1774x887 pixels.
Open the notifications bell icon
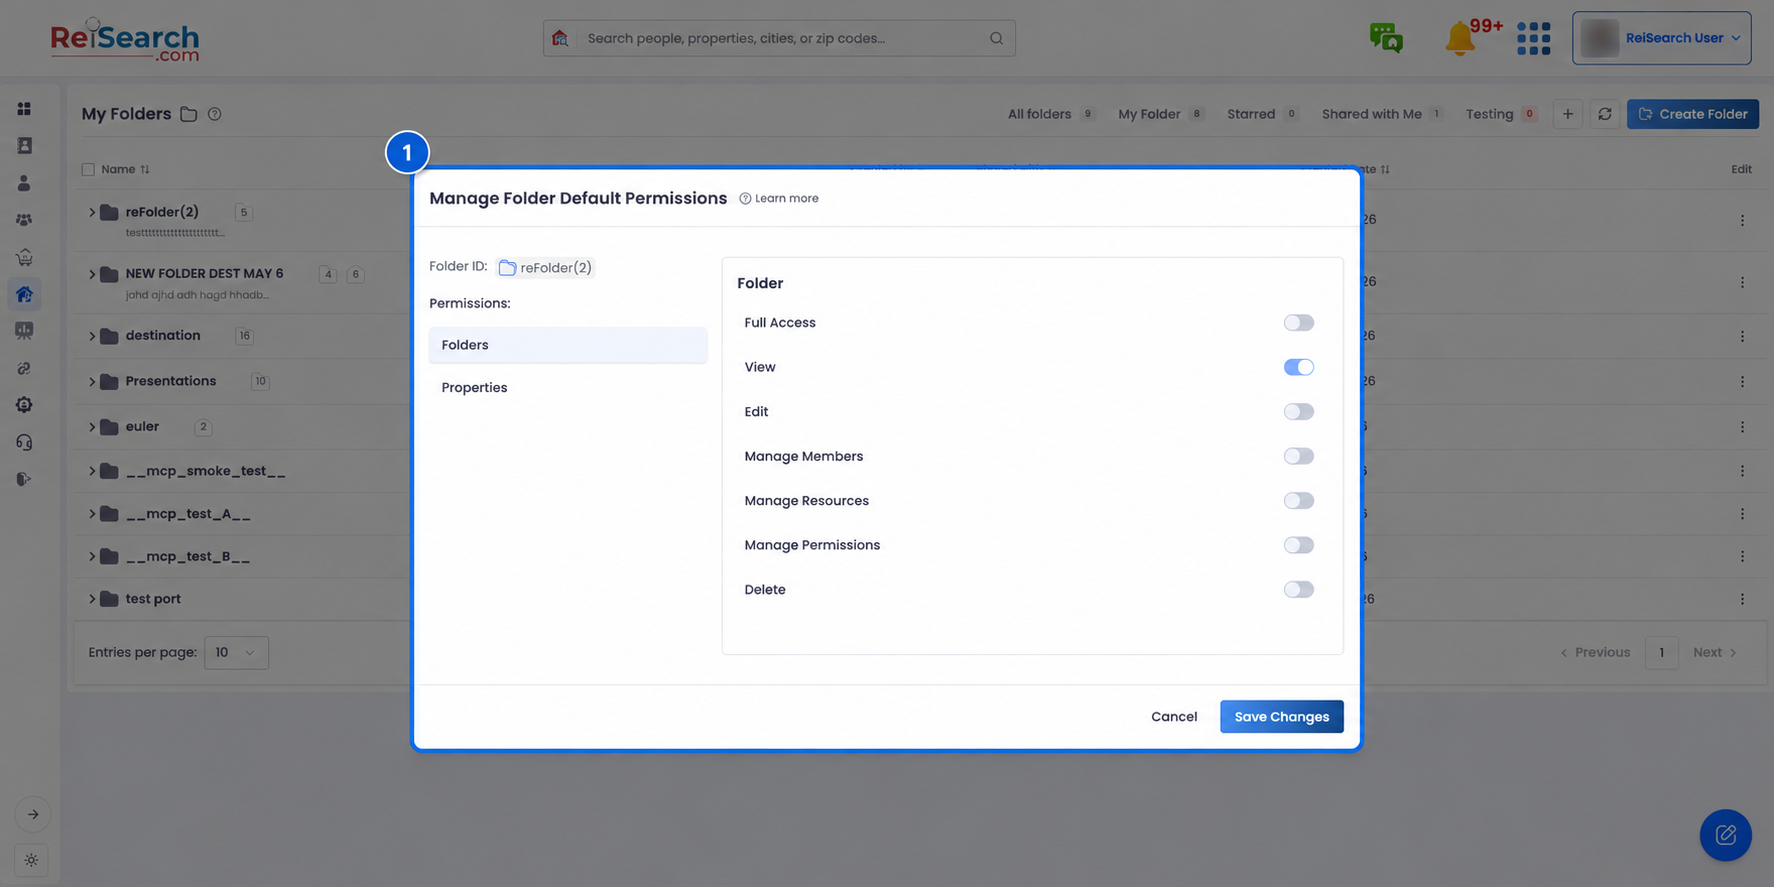click(x=1459, y=39)
